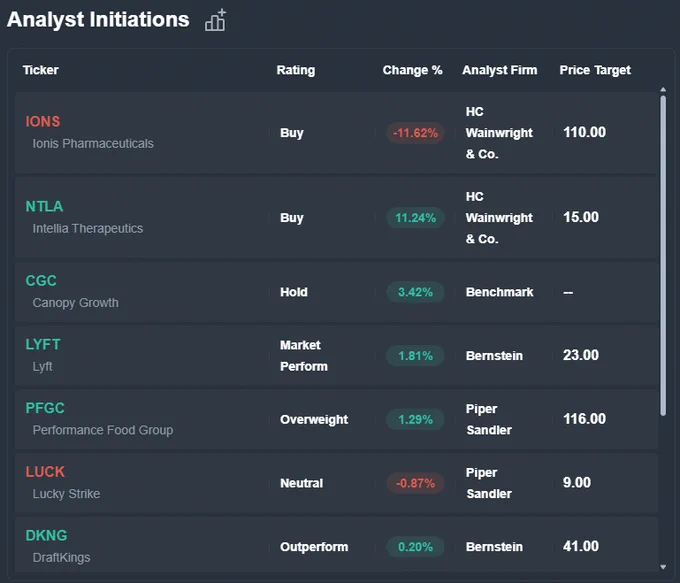Sort by the Analyst Firm column header

pyautogui.click(x=500, y=70)
